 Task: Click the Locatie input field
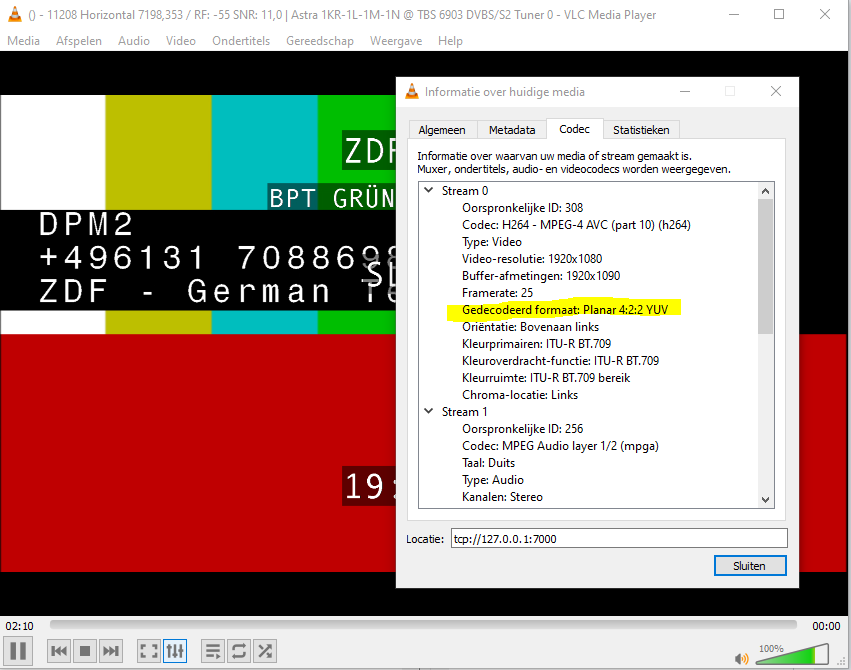pyautogui.click(x=618, y=539)
